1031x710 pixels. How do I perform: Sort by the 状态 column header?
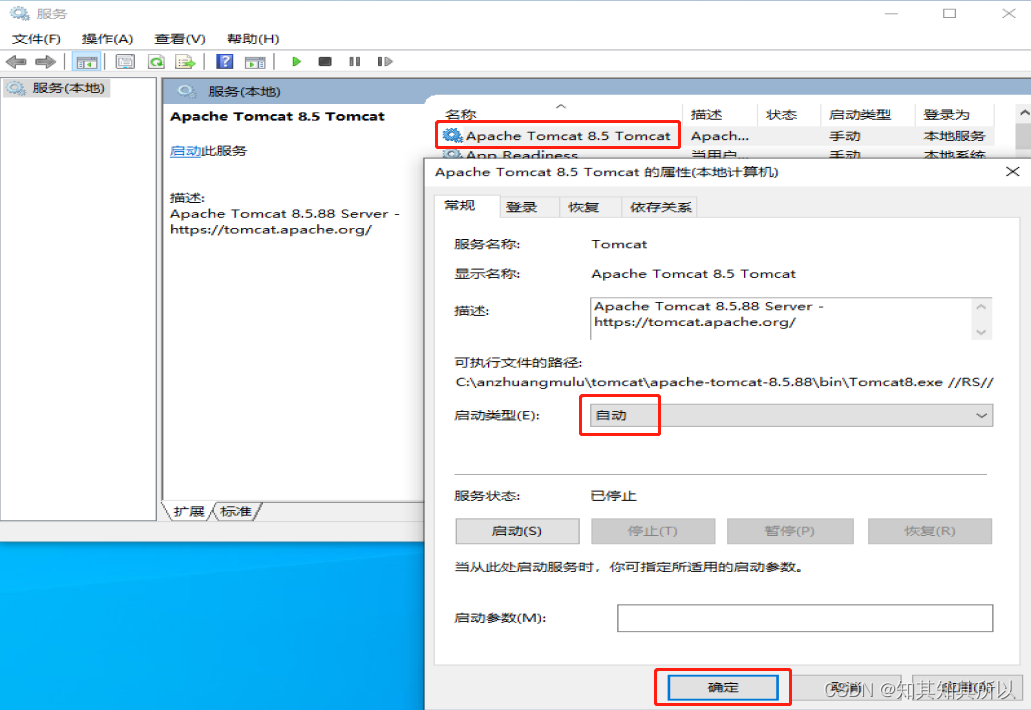coord(789,114)
